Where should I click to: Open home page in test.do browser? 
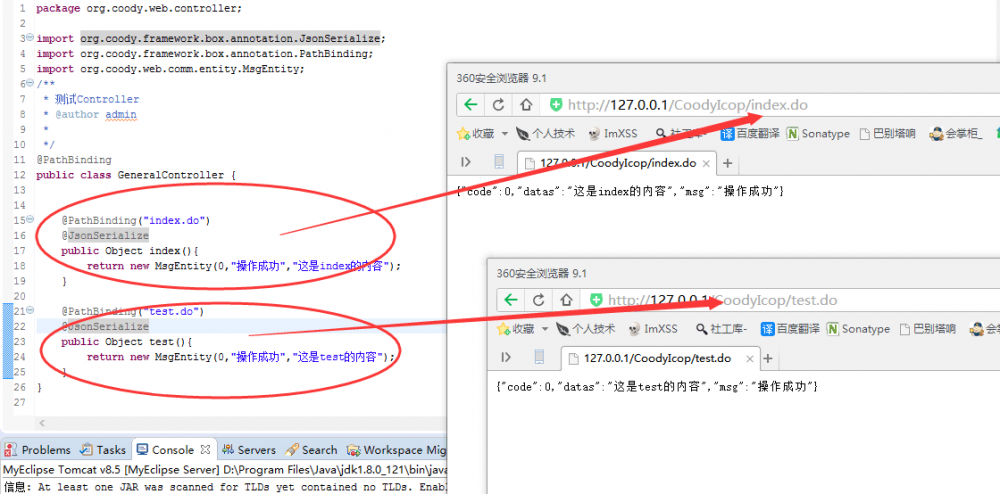566,300
